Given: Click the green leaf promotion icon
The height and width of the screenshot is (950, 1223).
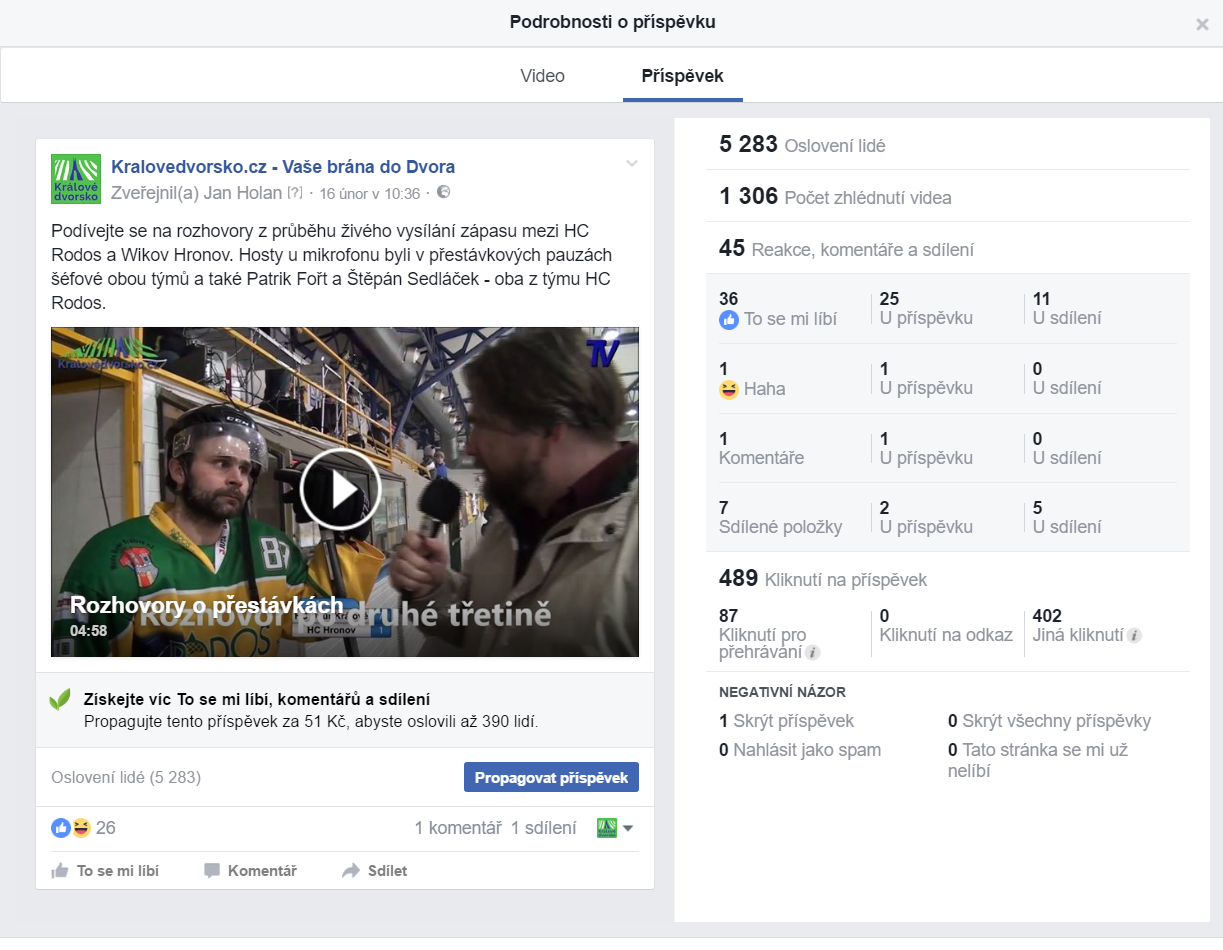Looking at the screenshot, I should [61, 701].
